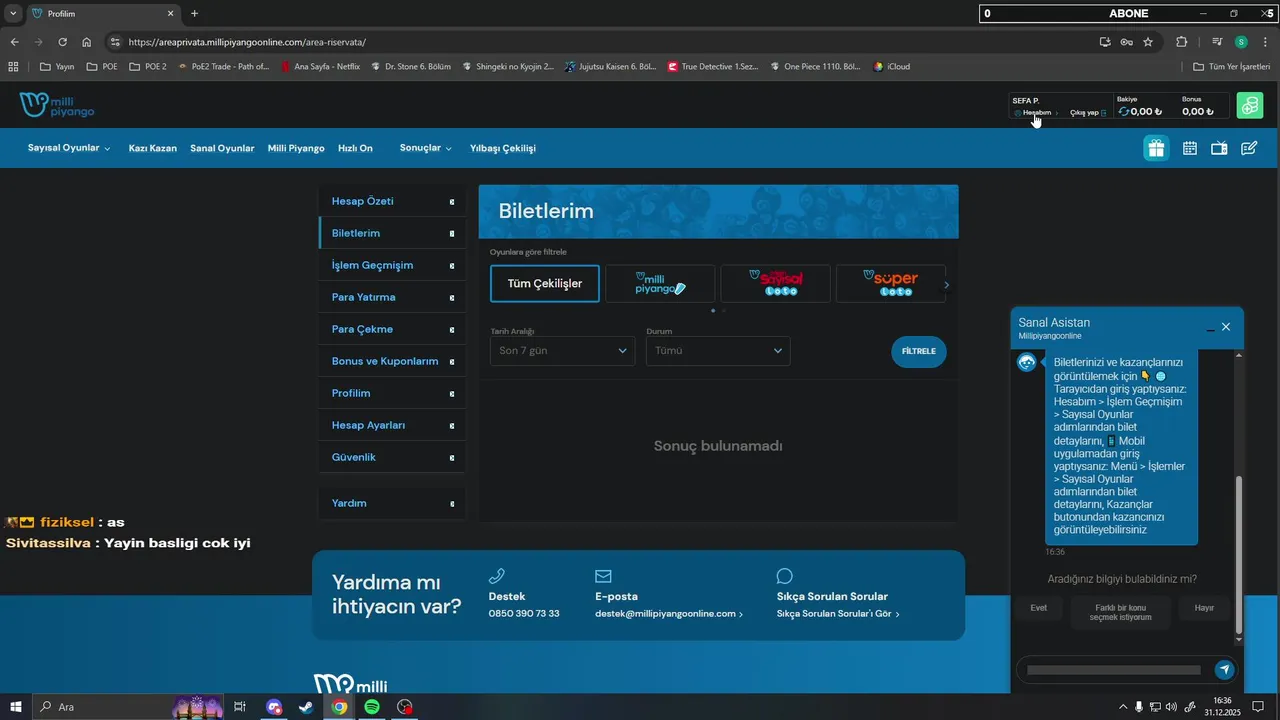Answer Hayır in chat assistant

click(x=1204, y=608)
